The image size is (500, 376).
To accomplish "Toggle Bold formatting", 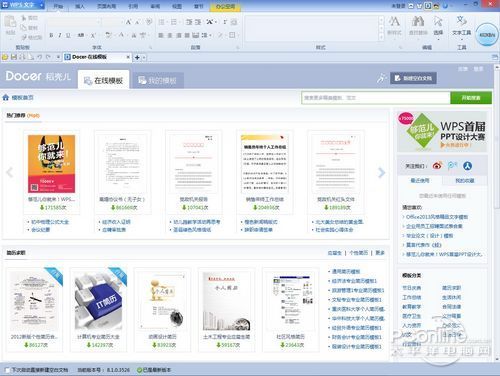I will [51, 35].
